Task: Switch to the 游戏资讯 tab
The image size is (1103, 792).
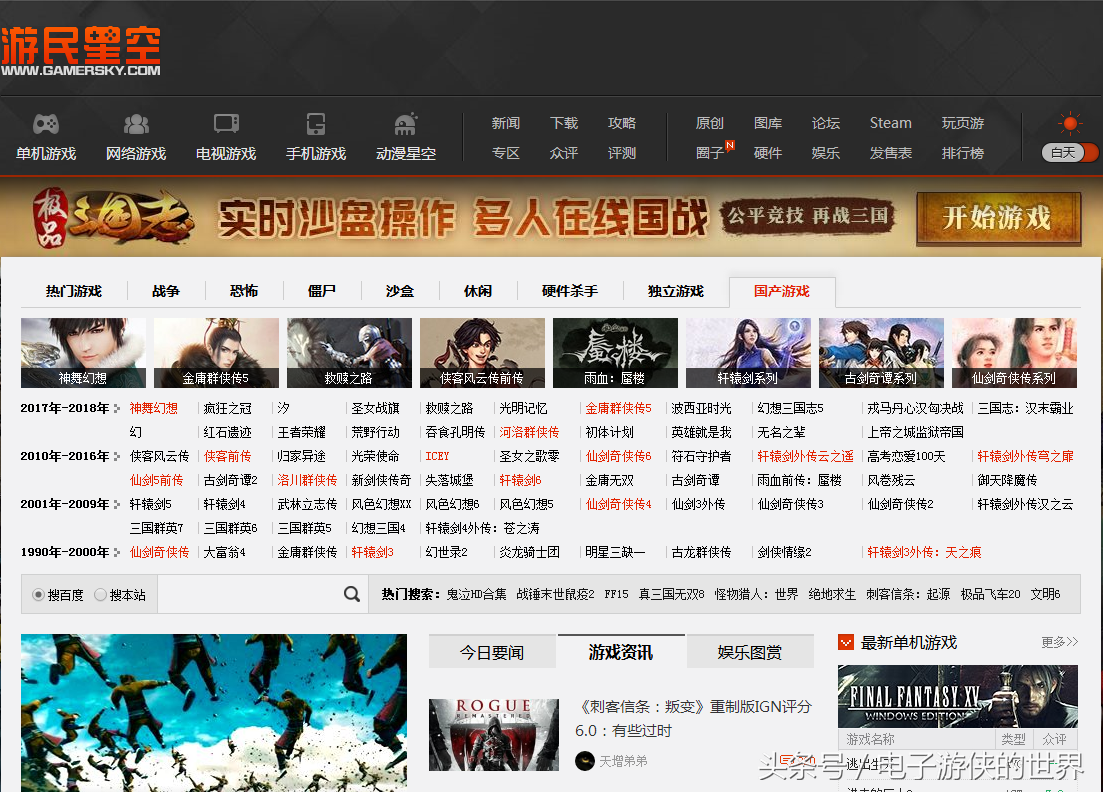Action: pos(620,651)
